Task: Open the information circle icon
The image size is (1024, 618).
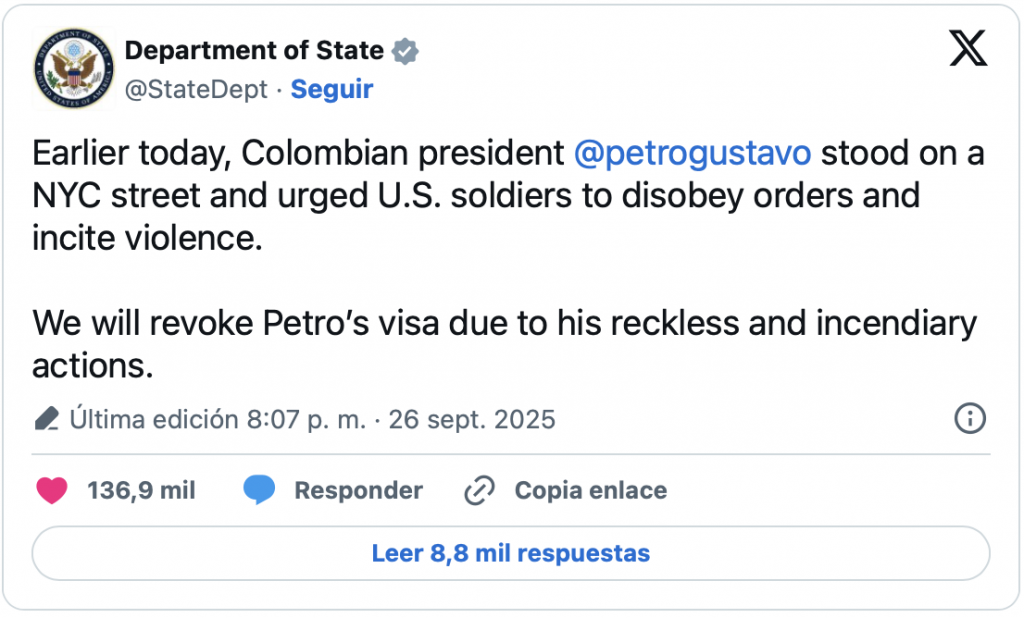Action: (970, 418)
